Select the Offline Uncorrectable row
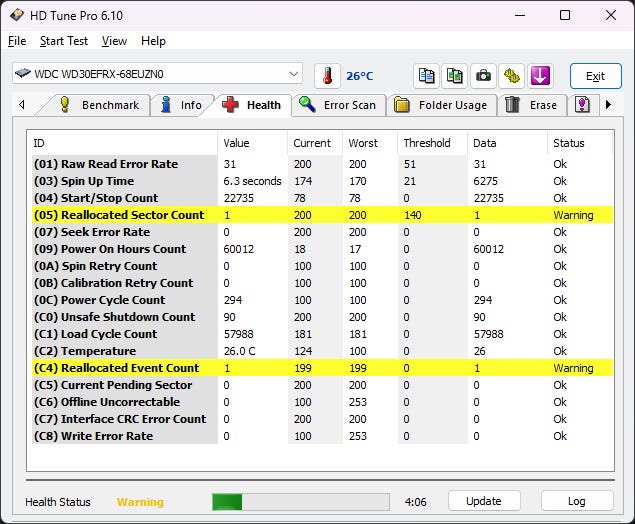 click(x=322, y=402)
